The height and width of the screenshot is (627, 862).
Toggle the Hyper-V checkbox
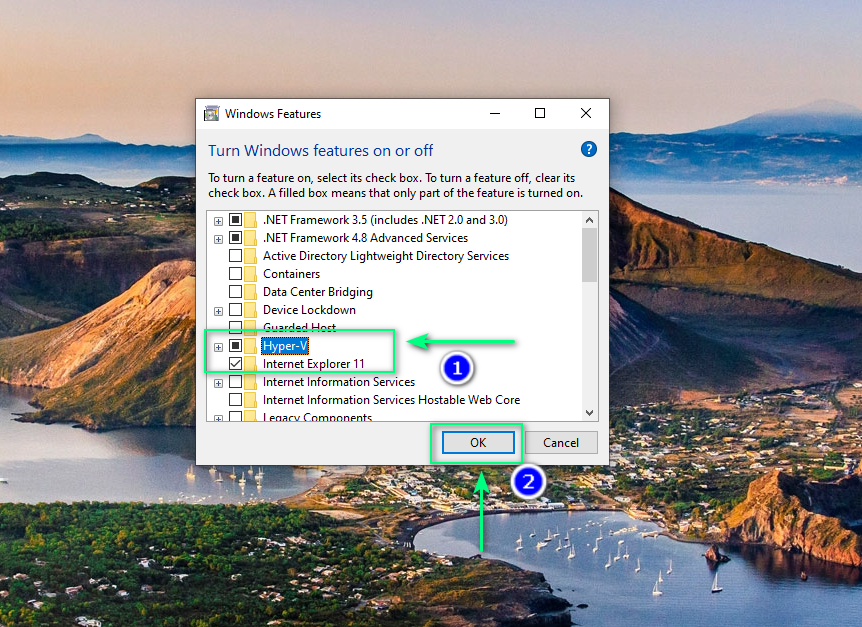[235, 346]
